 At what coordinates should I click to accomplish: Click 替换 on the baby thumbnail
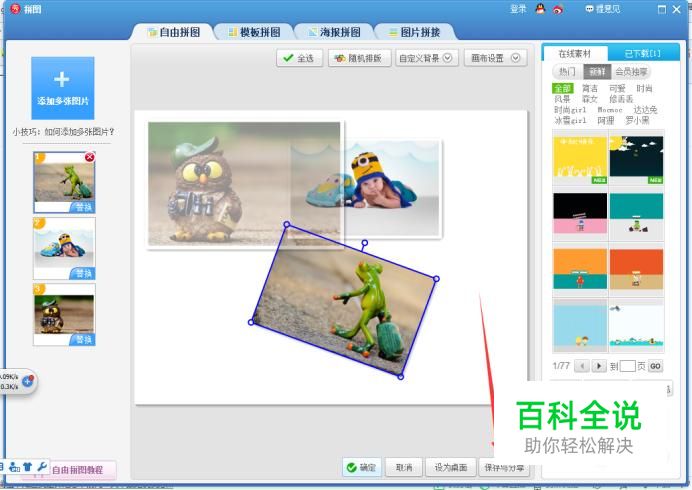(83, 274)
